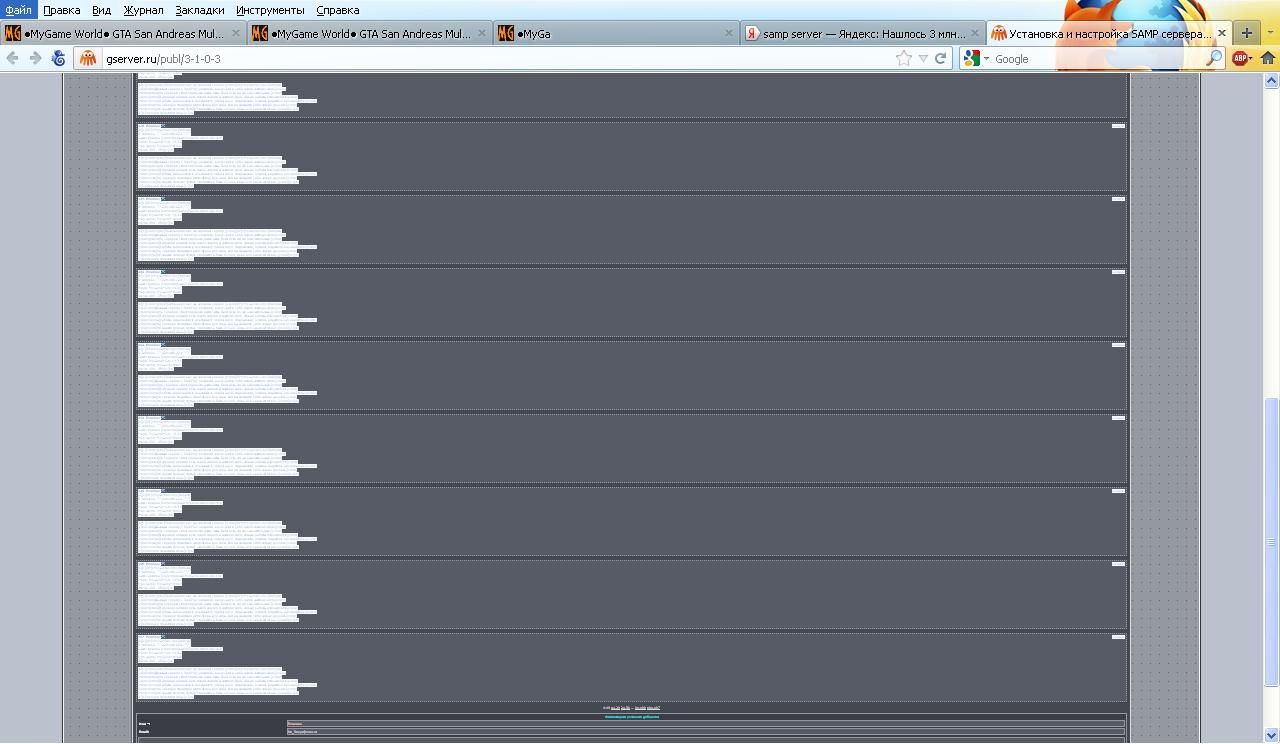
Task: Open the Журнал menu
Action: click(x=143, y=10)
